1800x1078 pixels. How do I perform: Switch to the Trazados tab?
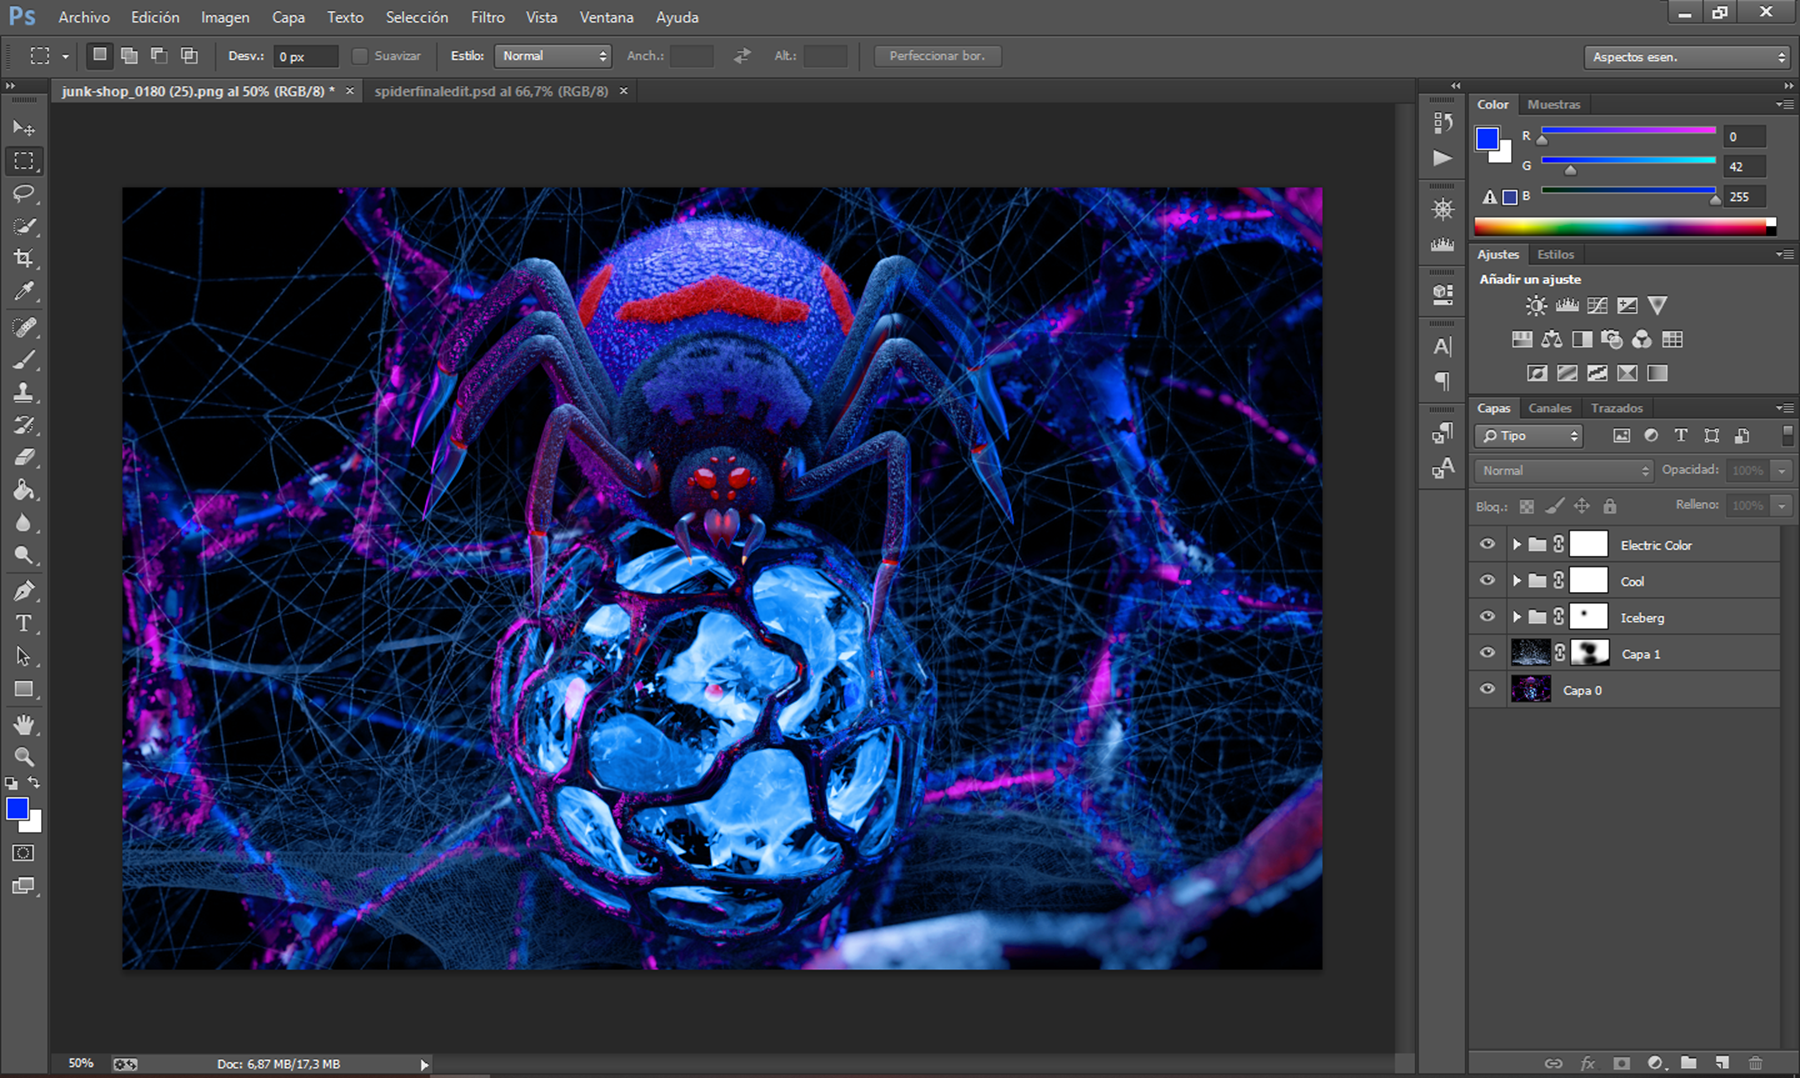pos(1617,408)
